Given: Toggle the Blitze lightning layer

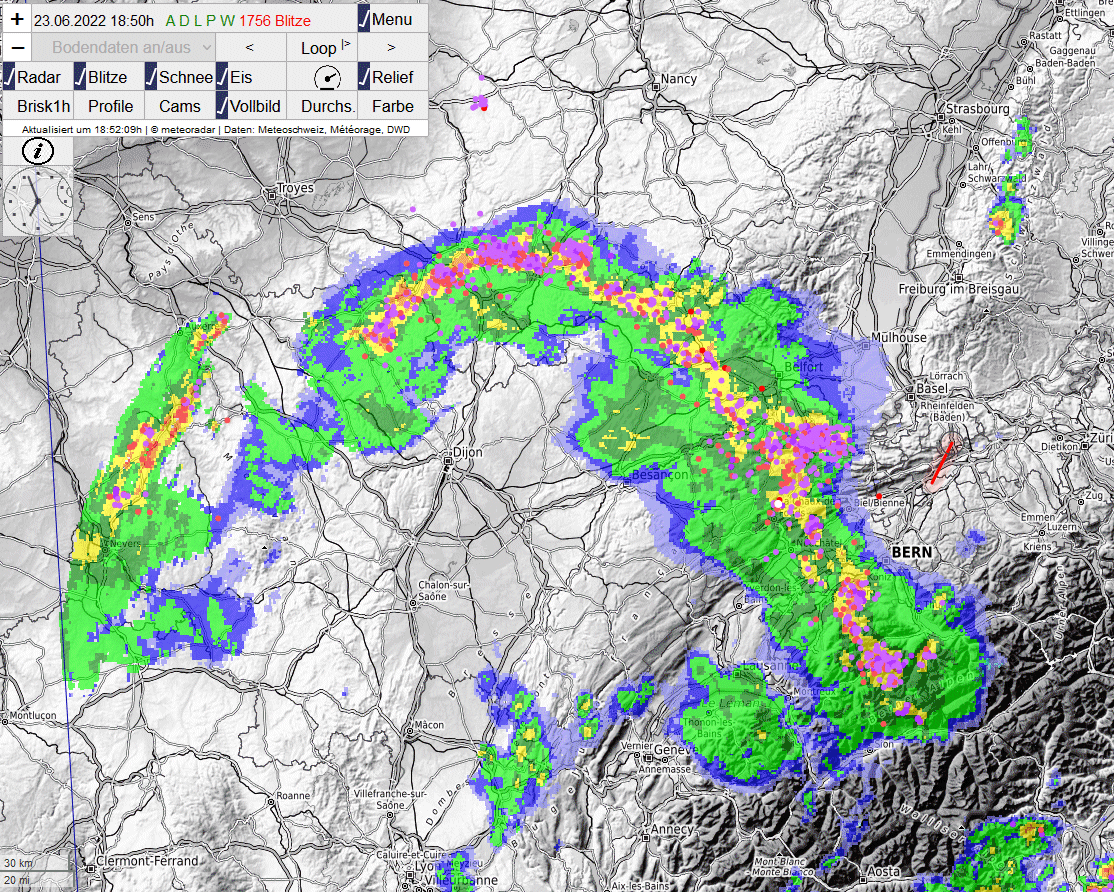Looking at the screenshot, I should [x=108, y=77].
